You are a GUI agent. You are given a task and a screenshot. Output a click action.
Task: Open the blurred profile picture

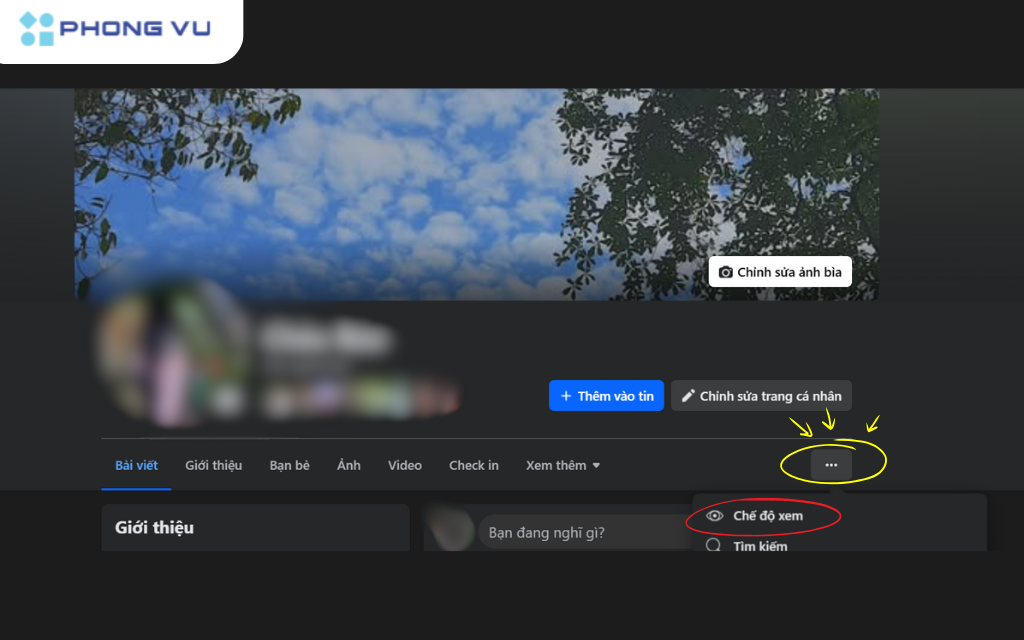(x=172, y=350)
